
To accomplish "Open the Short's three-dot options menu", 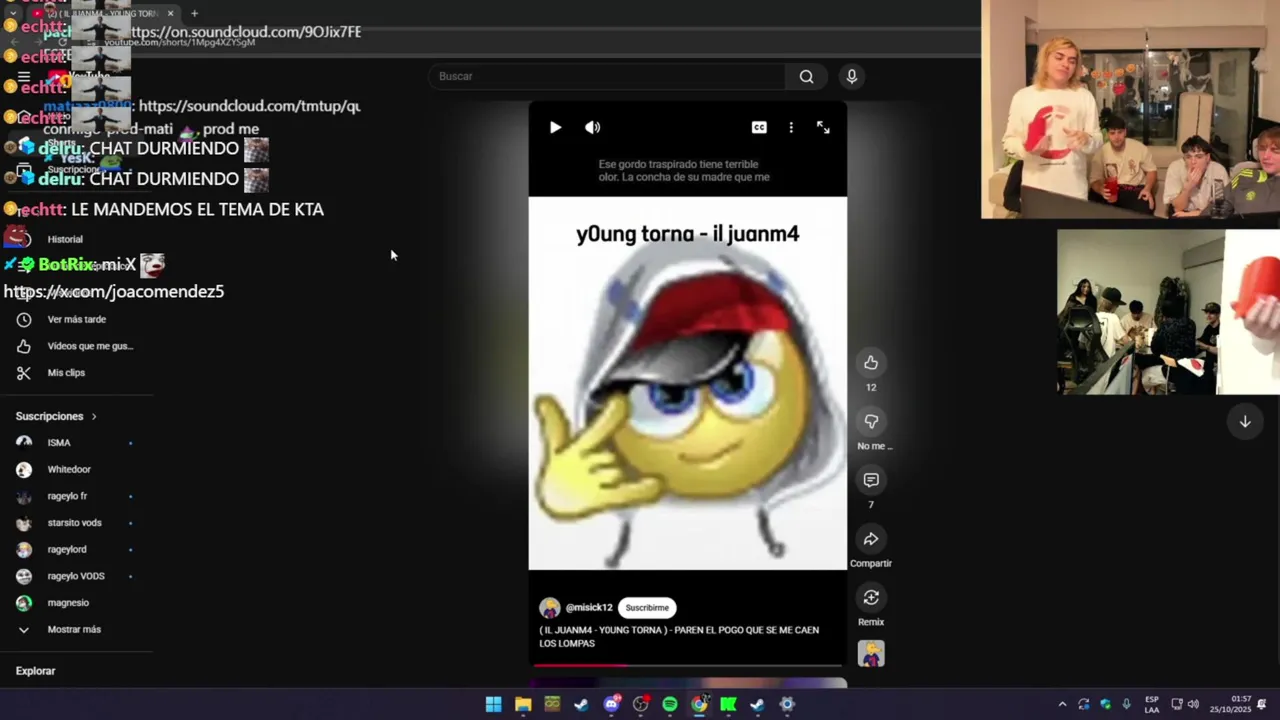I will [791, 127].
